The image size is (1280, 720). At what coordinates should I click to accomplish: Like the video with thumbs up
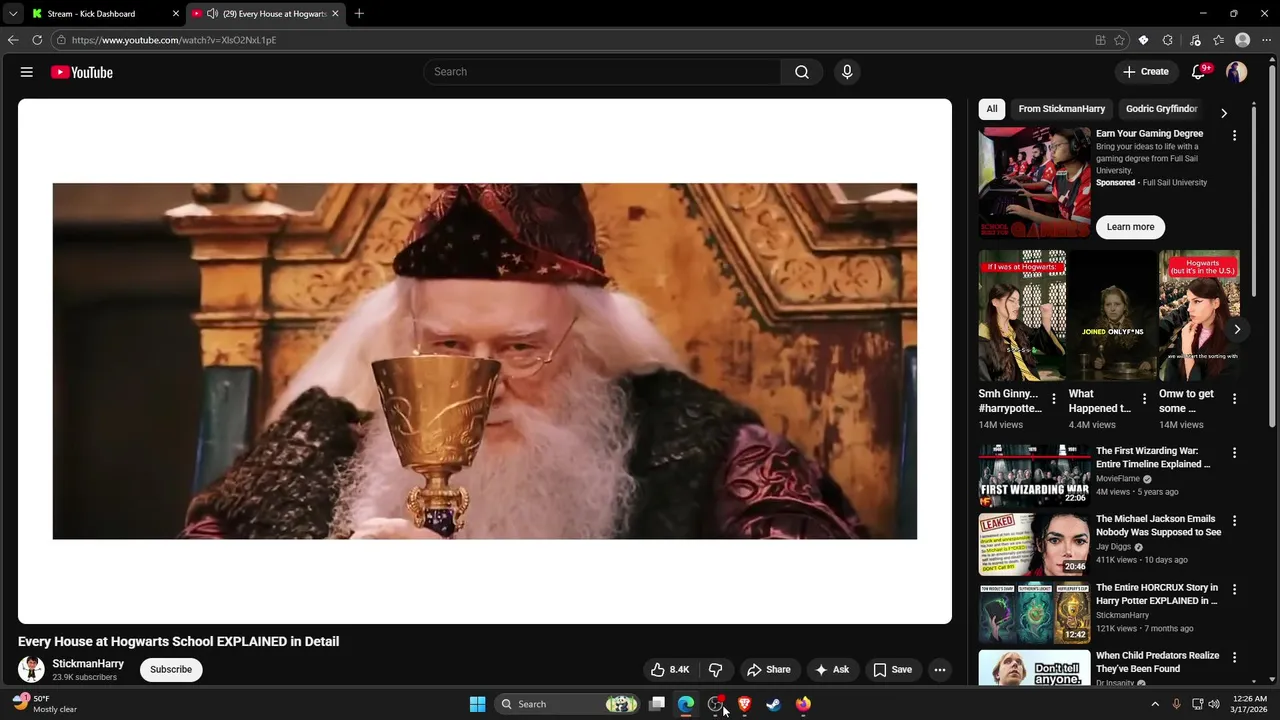click(x=670, y=670)
